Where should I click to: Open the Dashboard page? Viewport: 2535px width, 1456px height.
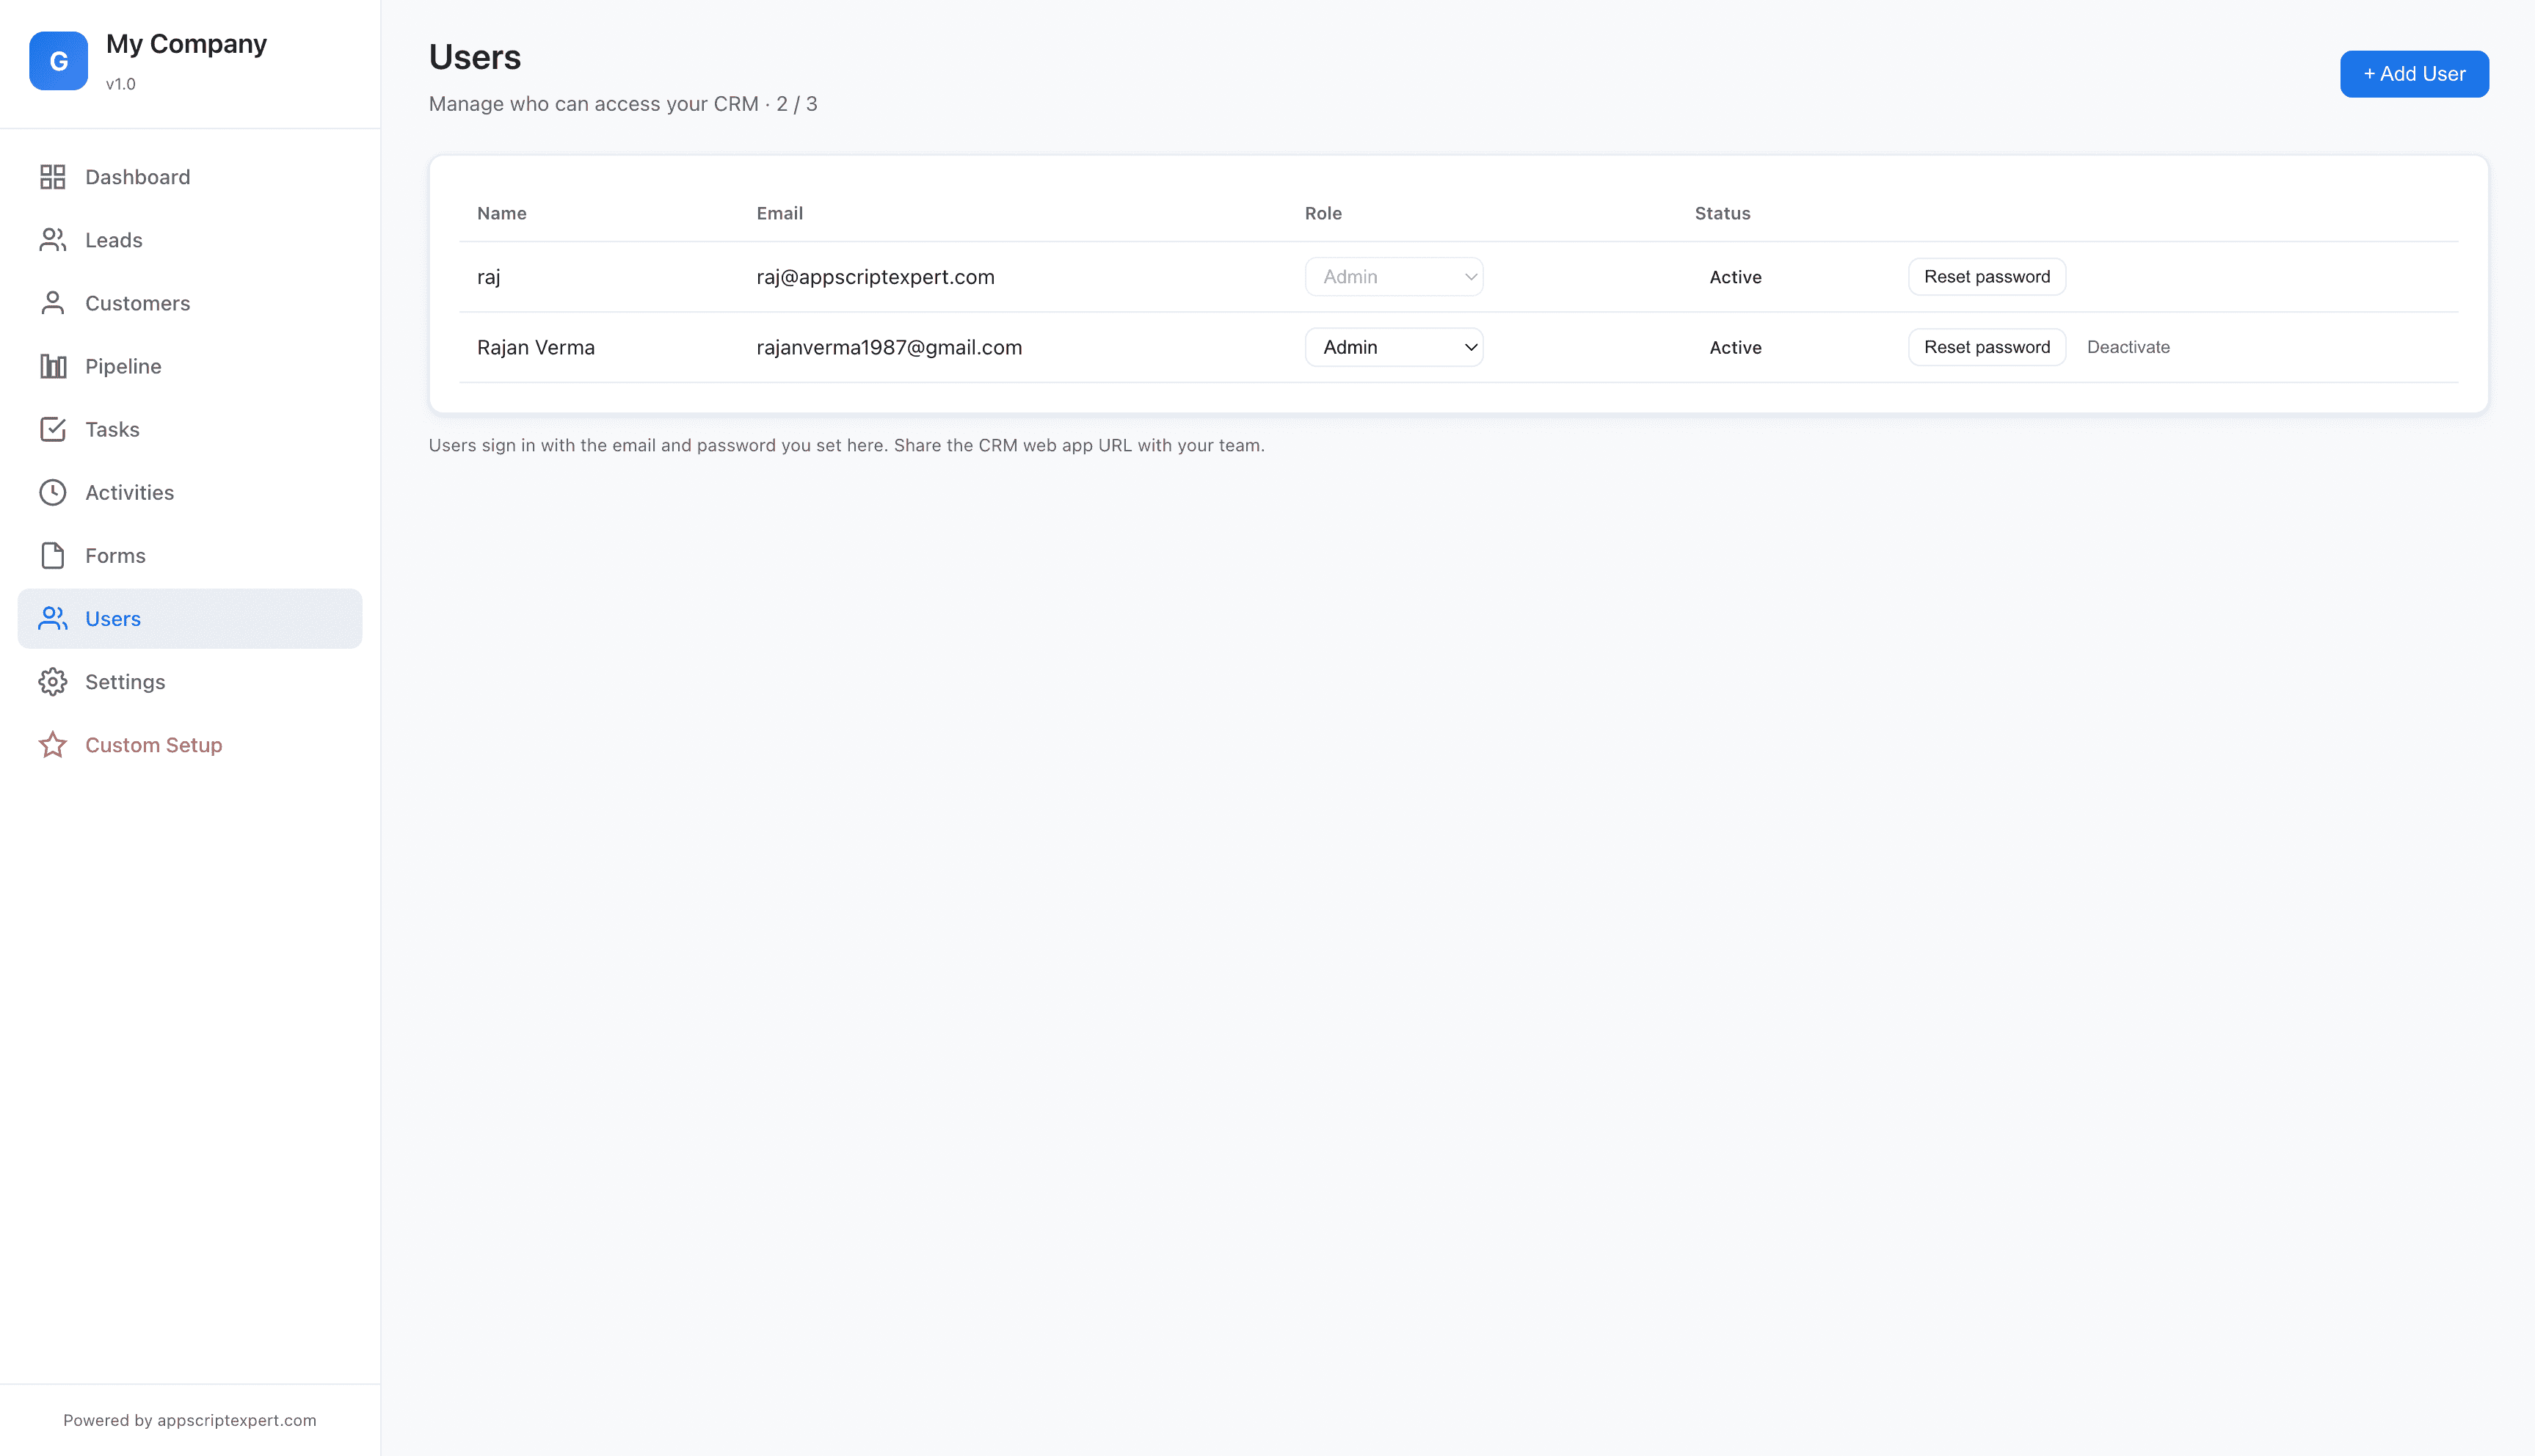click(x=190, y=177)
